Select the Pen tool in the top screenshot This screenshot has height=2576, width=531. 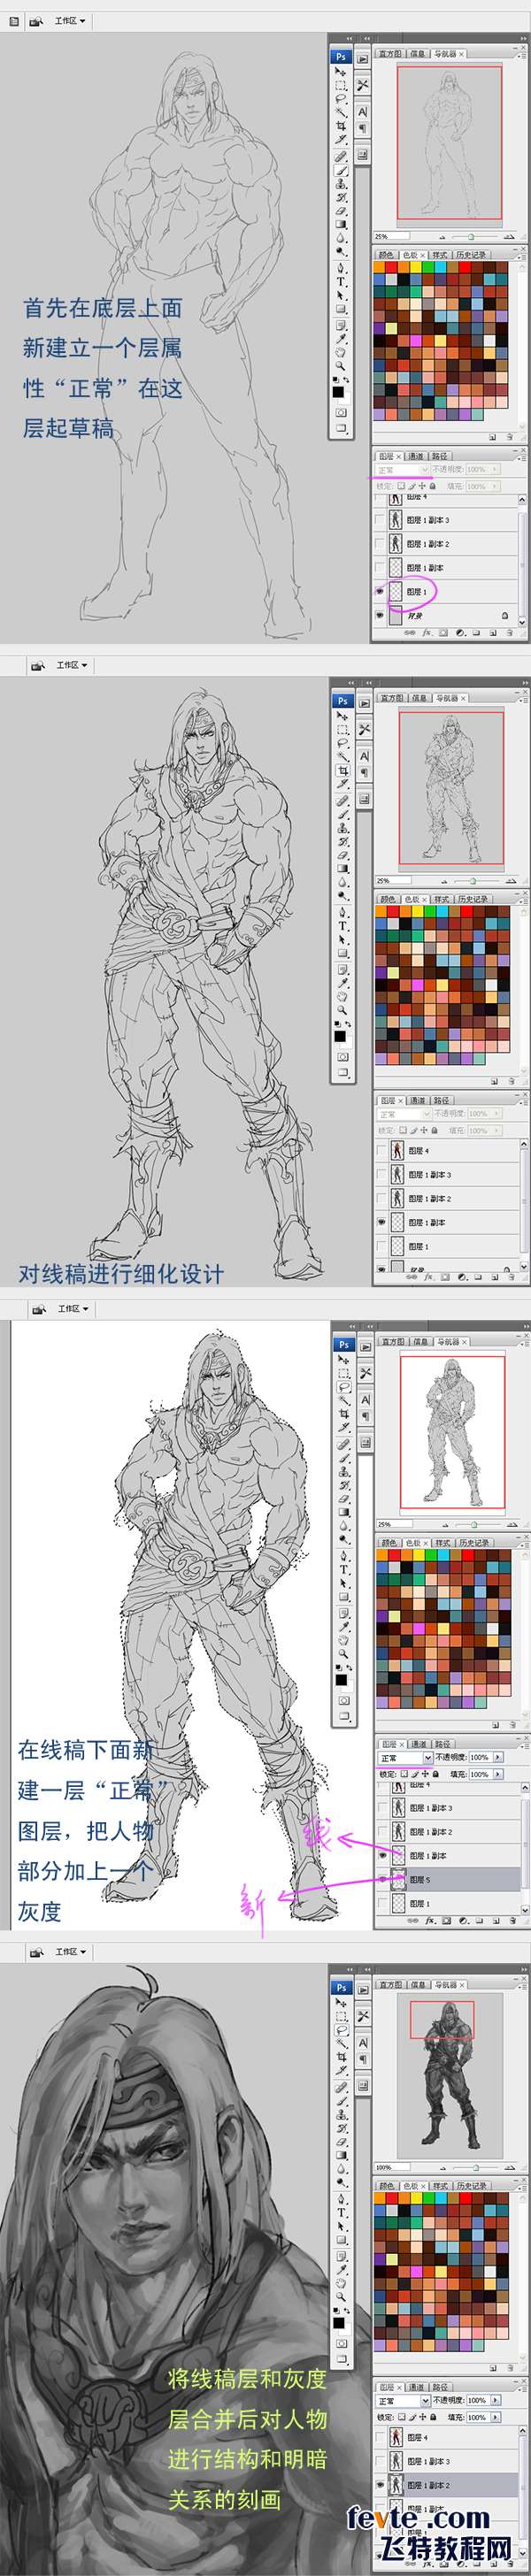pos(341,267)
